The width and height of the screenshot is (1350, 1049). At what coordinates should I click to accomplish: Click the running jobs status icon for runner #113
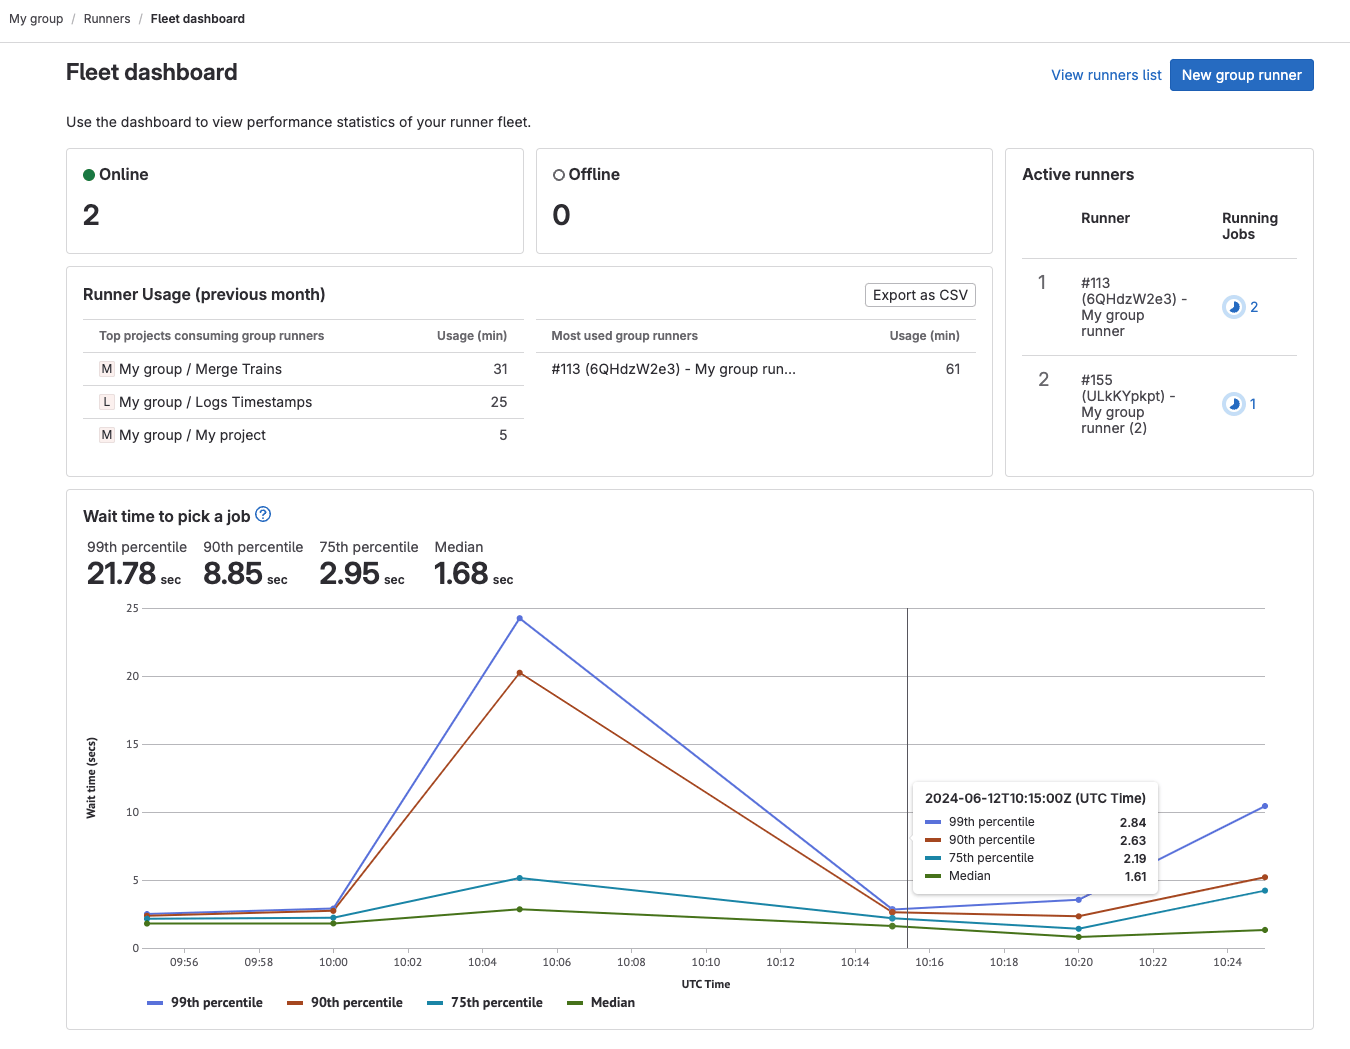[1234, 306]
